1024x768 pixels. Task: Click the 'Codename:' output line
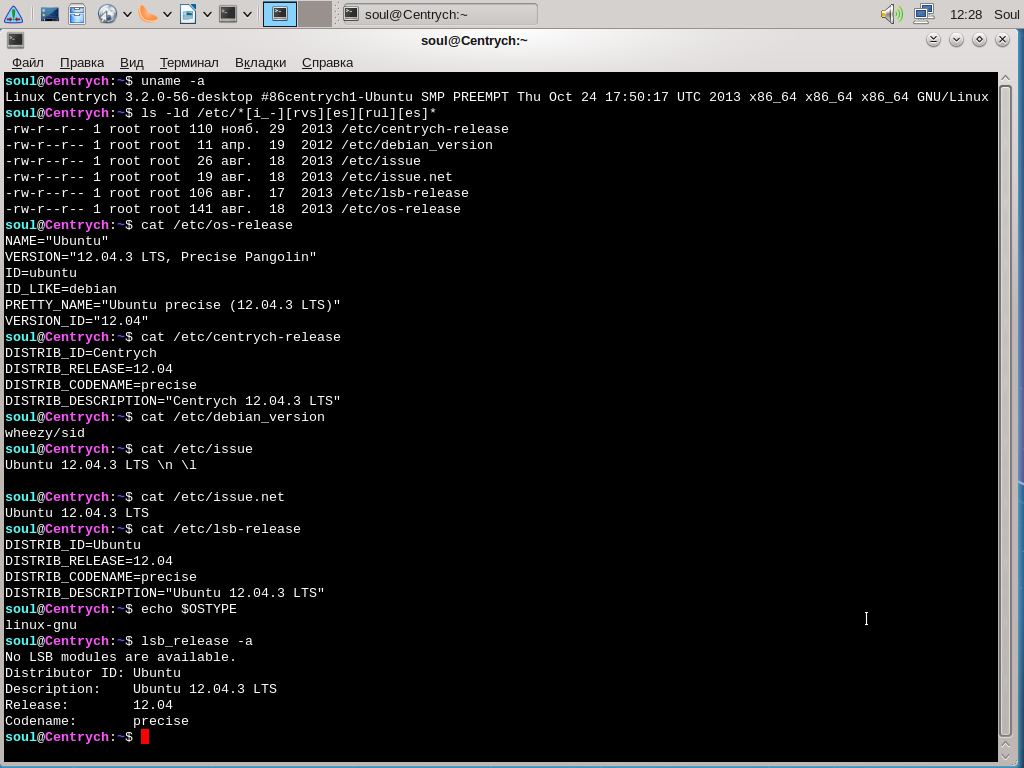(97, 721)
